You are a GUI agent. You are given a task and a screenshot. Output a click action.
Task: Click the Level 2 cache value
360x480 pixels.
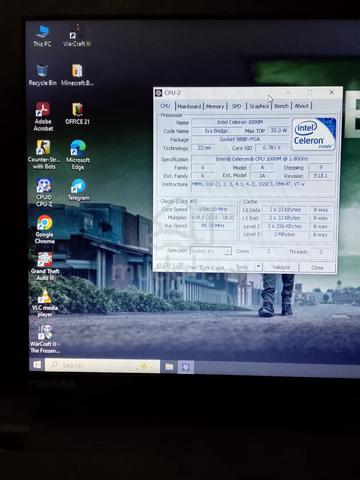[284, 226]
